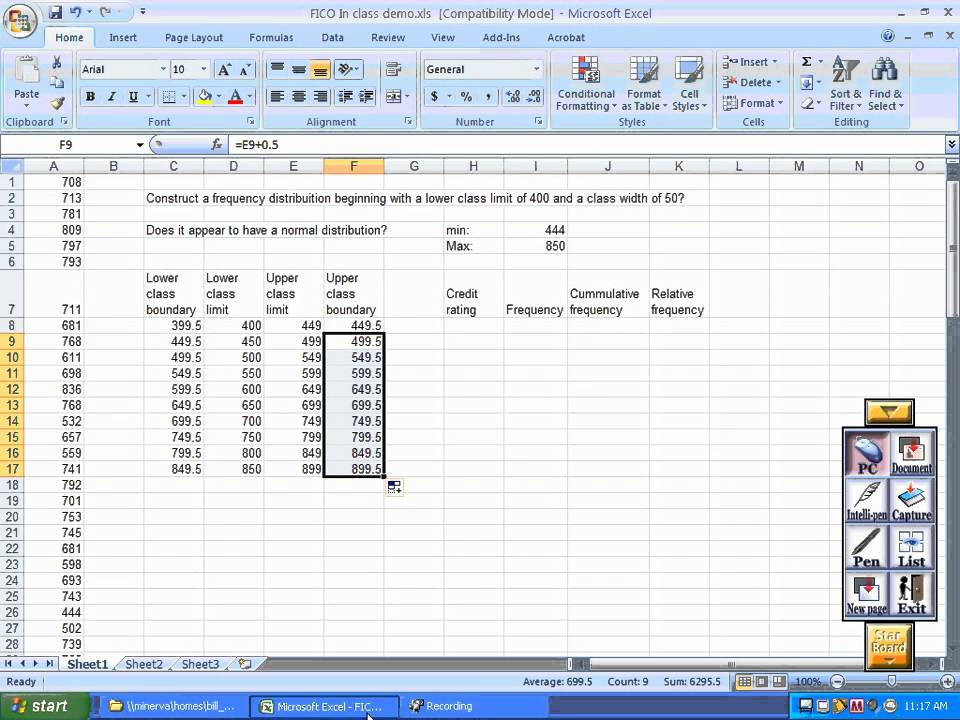This screenshot has height=720, width=960.
Task: Apply percent style format
Action: (x=467, y=97)
